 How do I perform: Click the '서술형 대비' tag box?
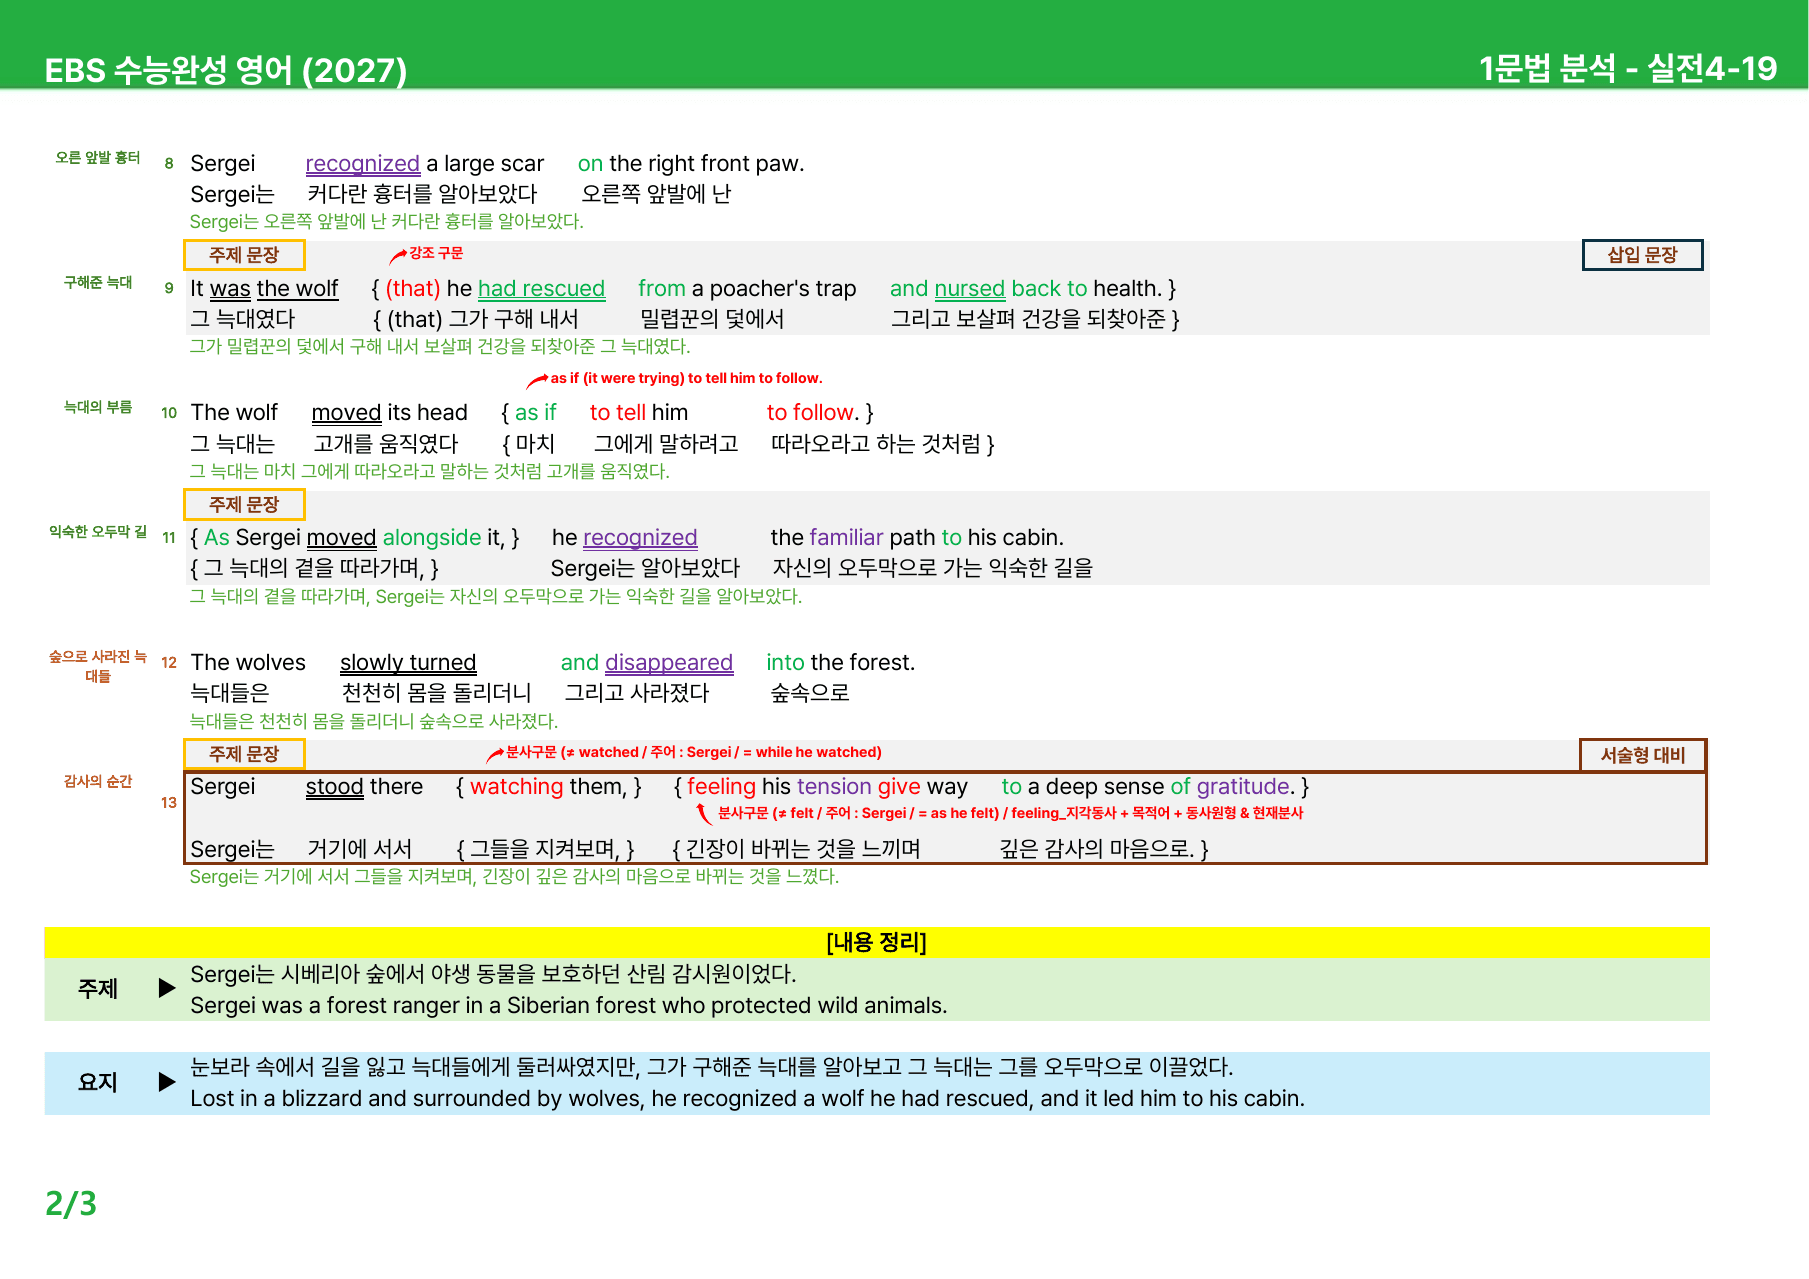pyautogui.click(x=1643, y=755)
